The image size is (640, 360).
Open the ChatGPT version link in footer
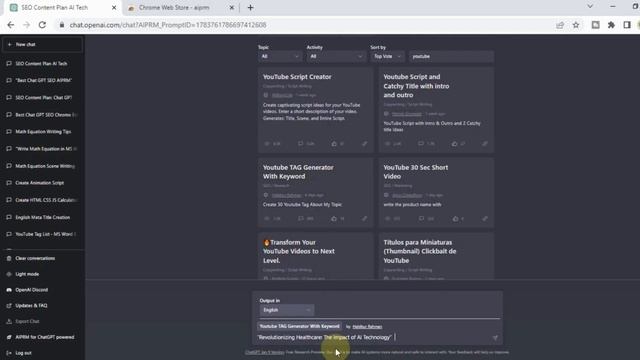(264, 352)
